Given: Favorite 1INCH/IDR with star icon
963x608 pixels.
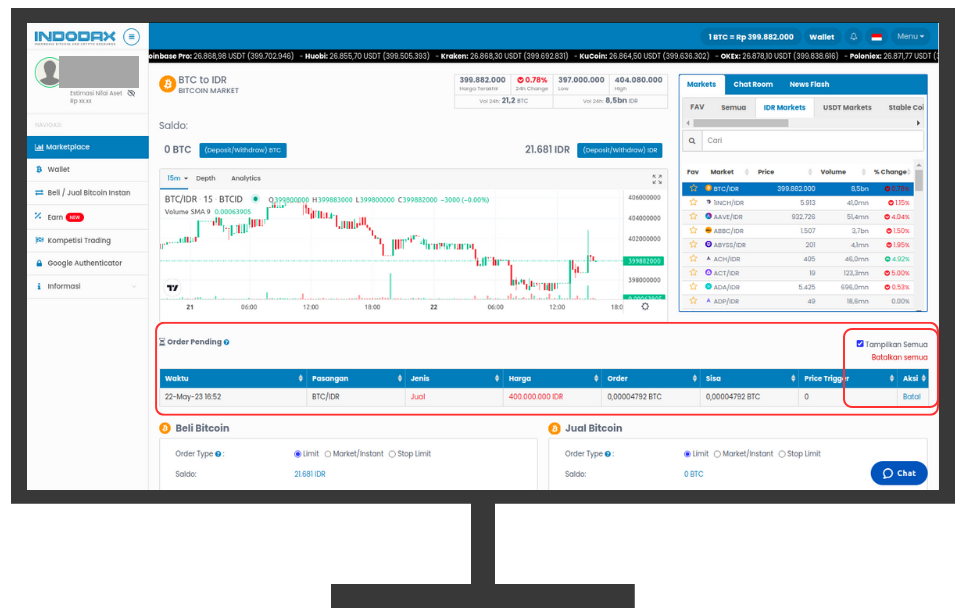Looking at the screenshot, I should pyautogui.click(x=693, y=202).
